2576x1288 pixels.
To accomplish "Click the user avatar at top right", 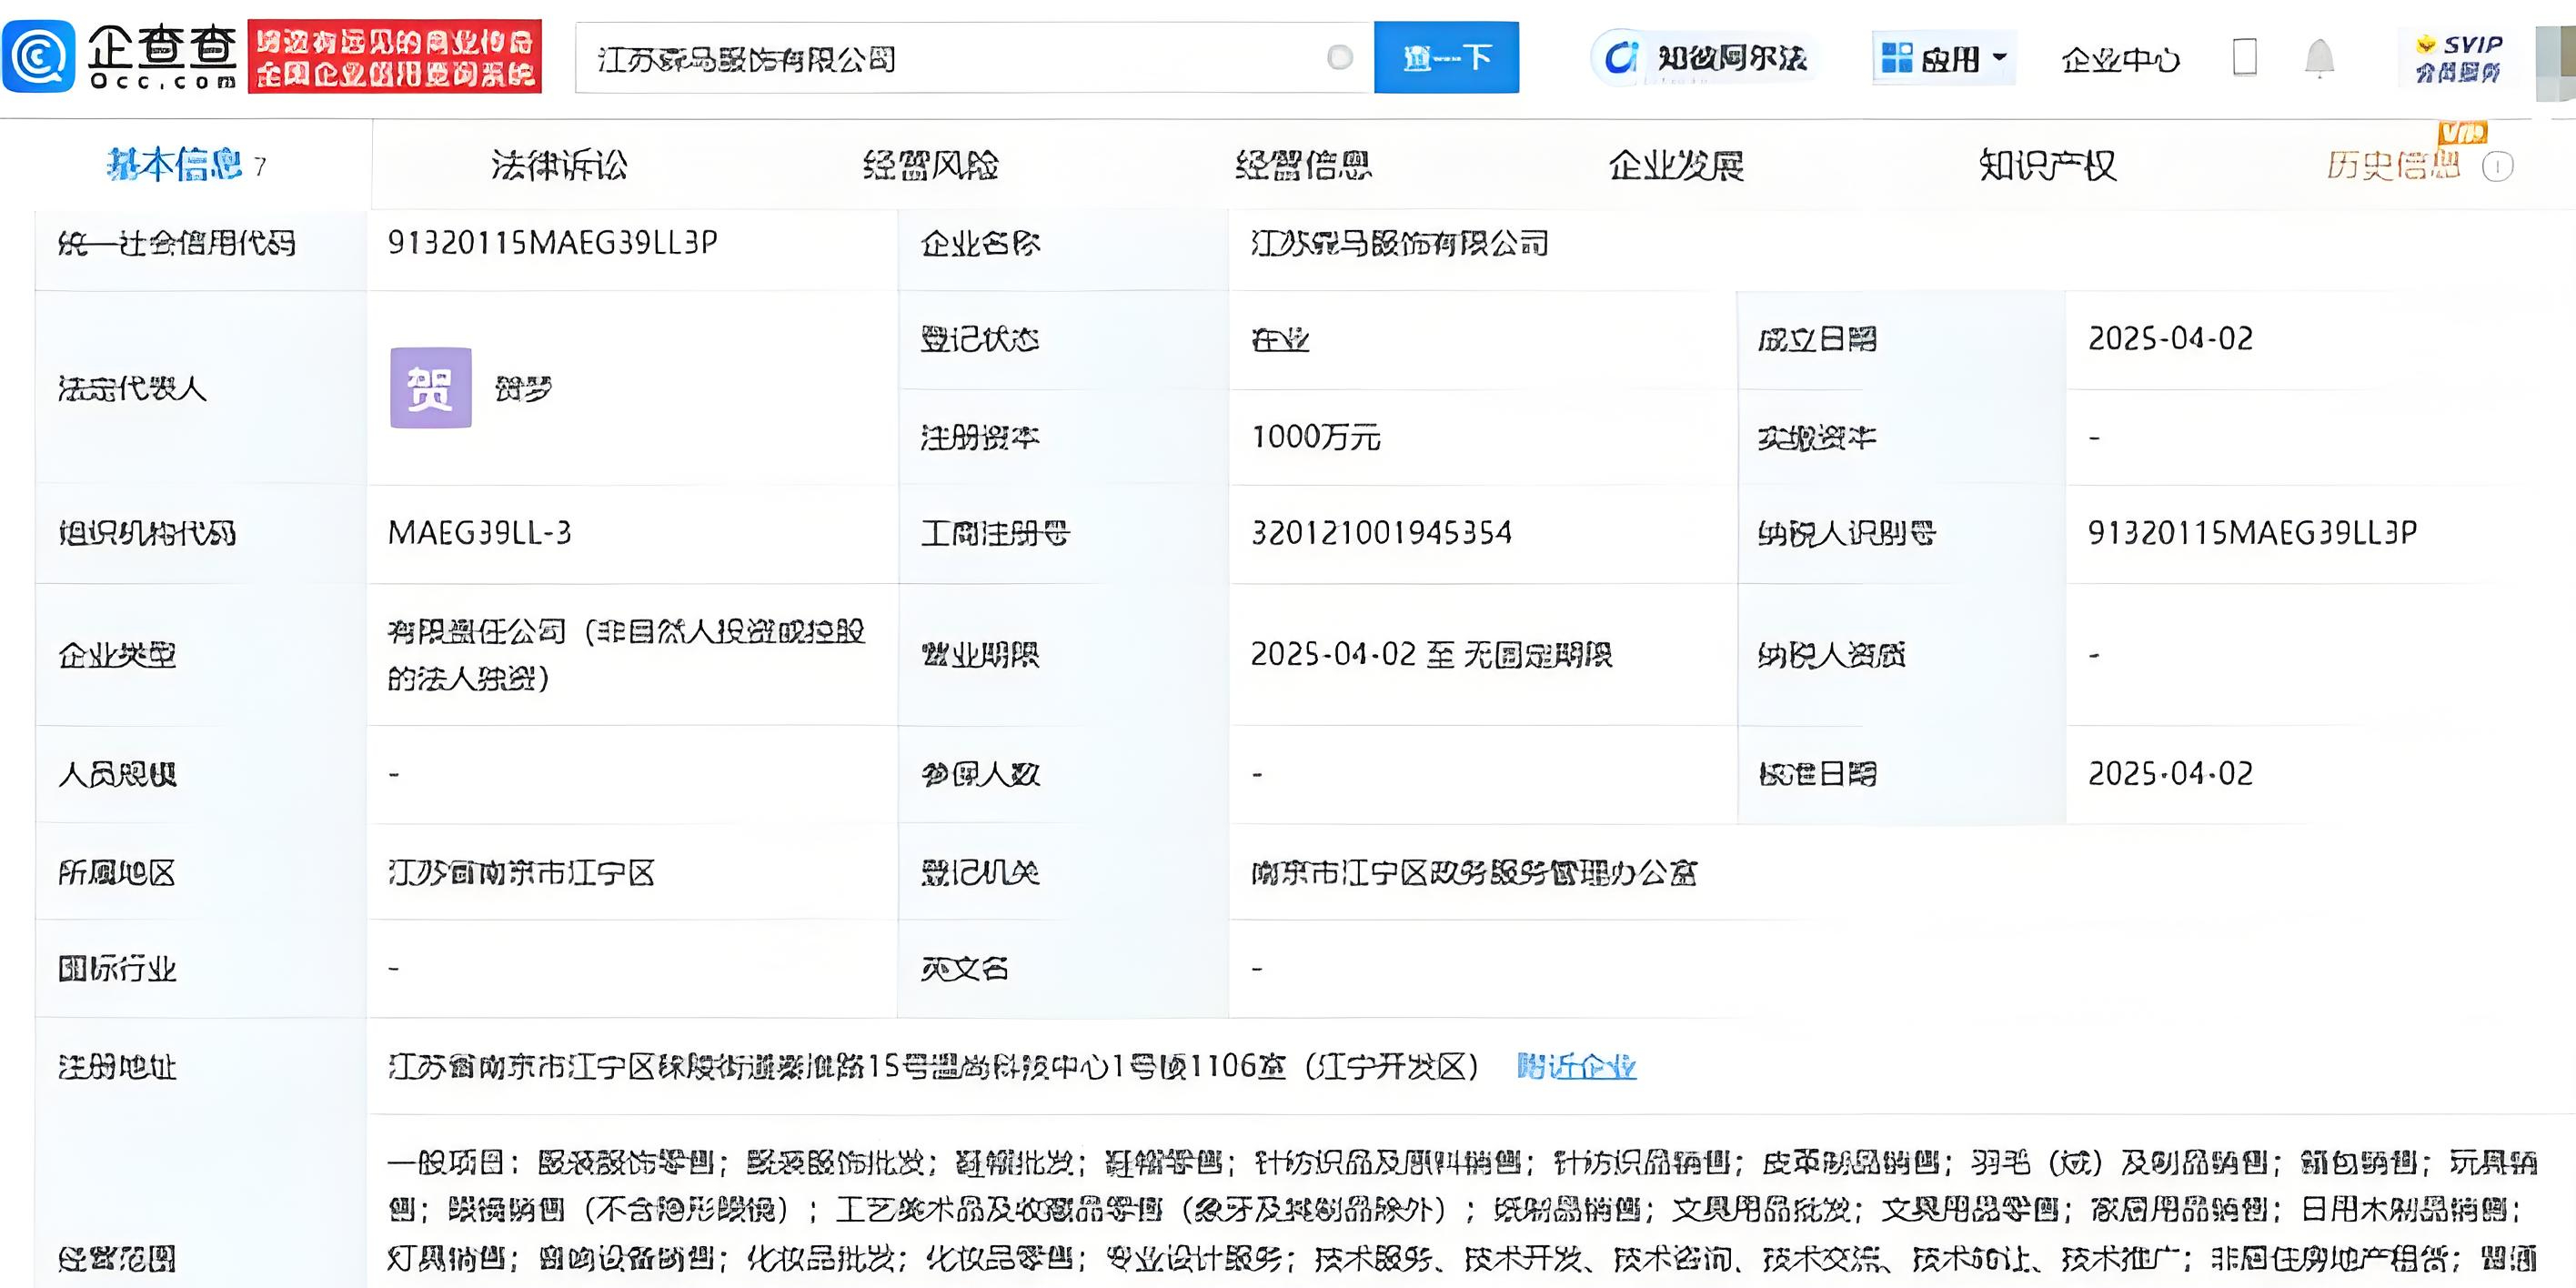I will tap(2556, 62).
